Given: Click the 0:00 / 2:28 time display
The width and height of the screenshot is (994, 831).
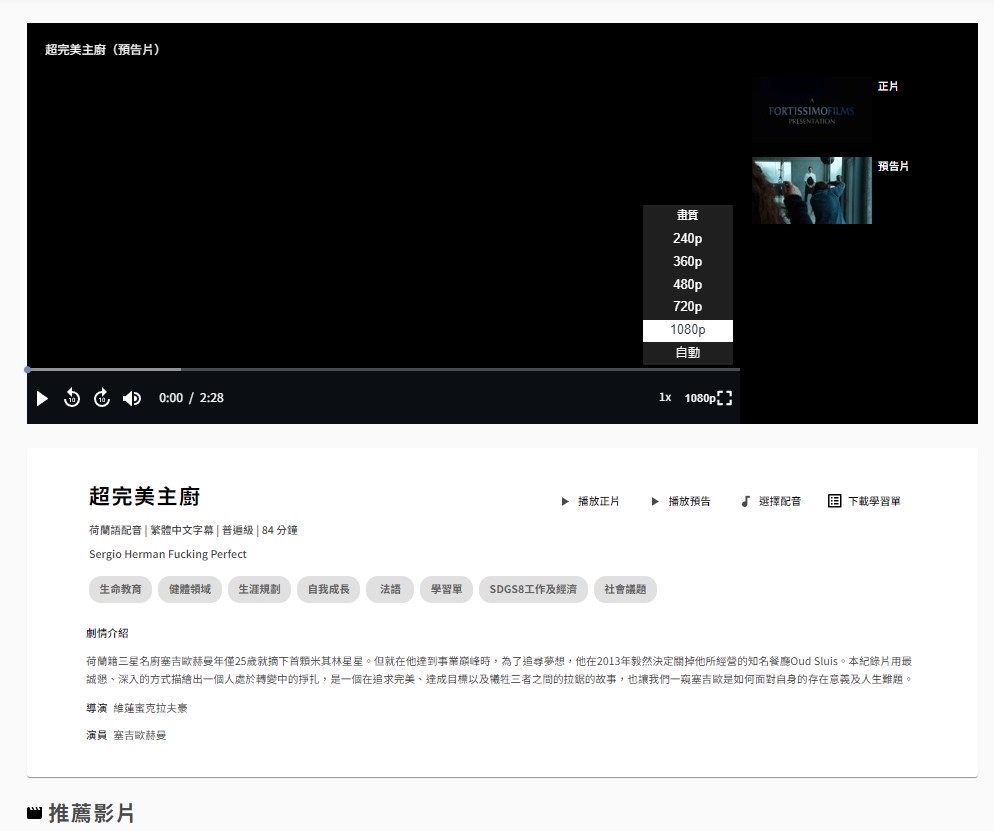Looking at the screenshot, I should point(191,398).
